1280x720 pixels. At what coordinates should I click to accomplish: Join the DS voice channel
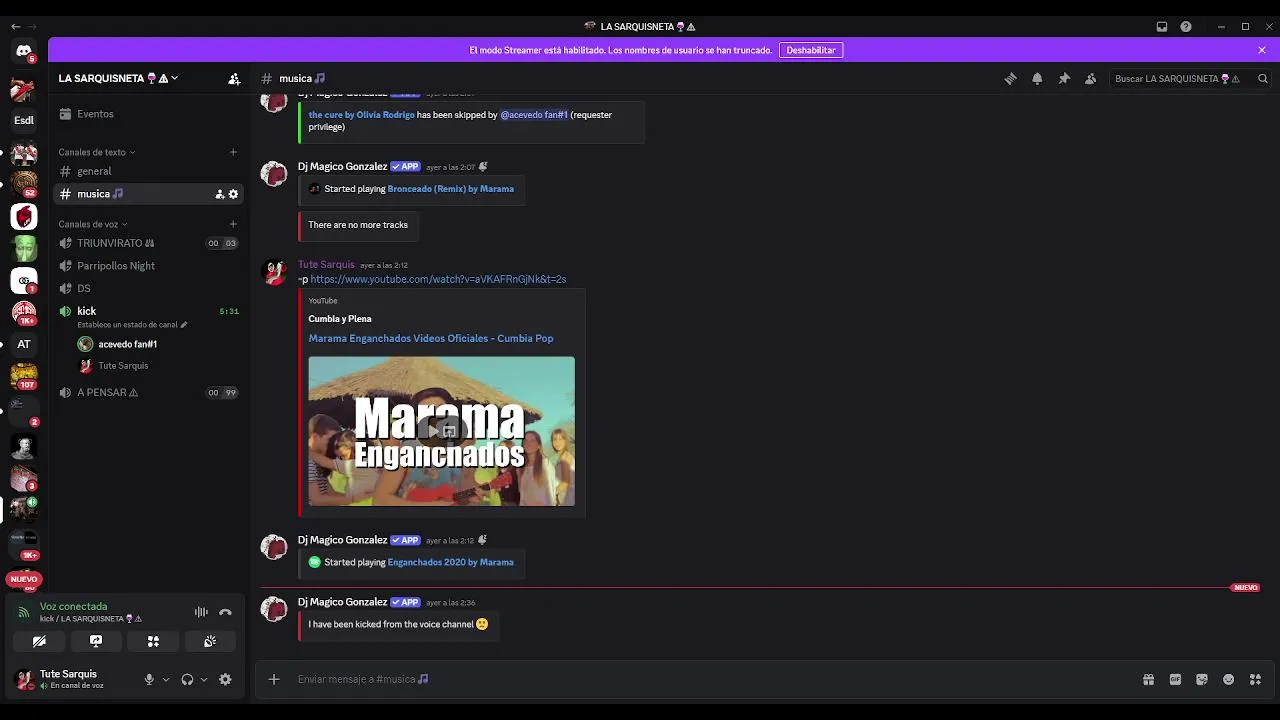[x=148, y=288]
